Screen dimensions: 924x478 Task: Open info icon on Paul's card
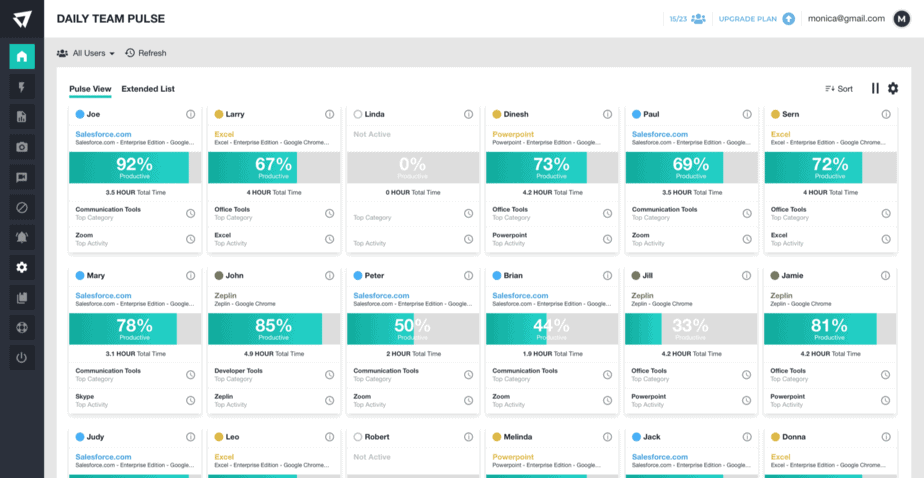(x=747, y=114)
